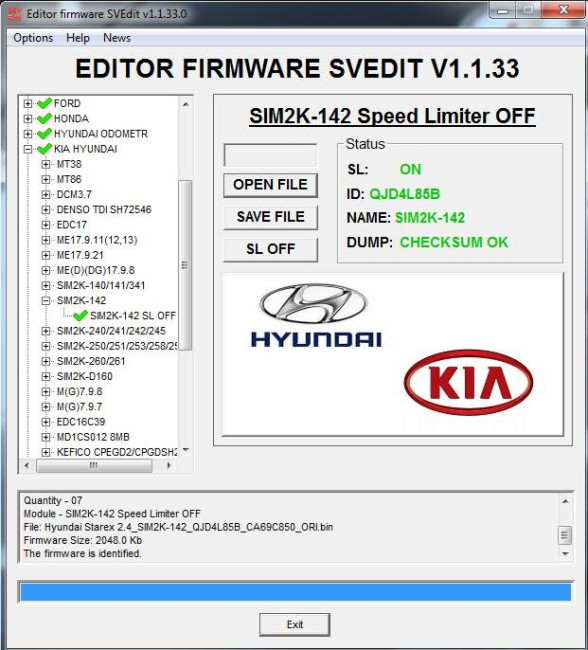Expand the SIM2K-140/141/341 node
Screen dimensions: 588x650
point(46,286)
